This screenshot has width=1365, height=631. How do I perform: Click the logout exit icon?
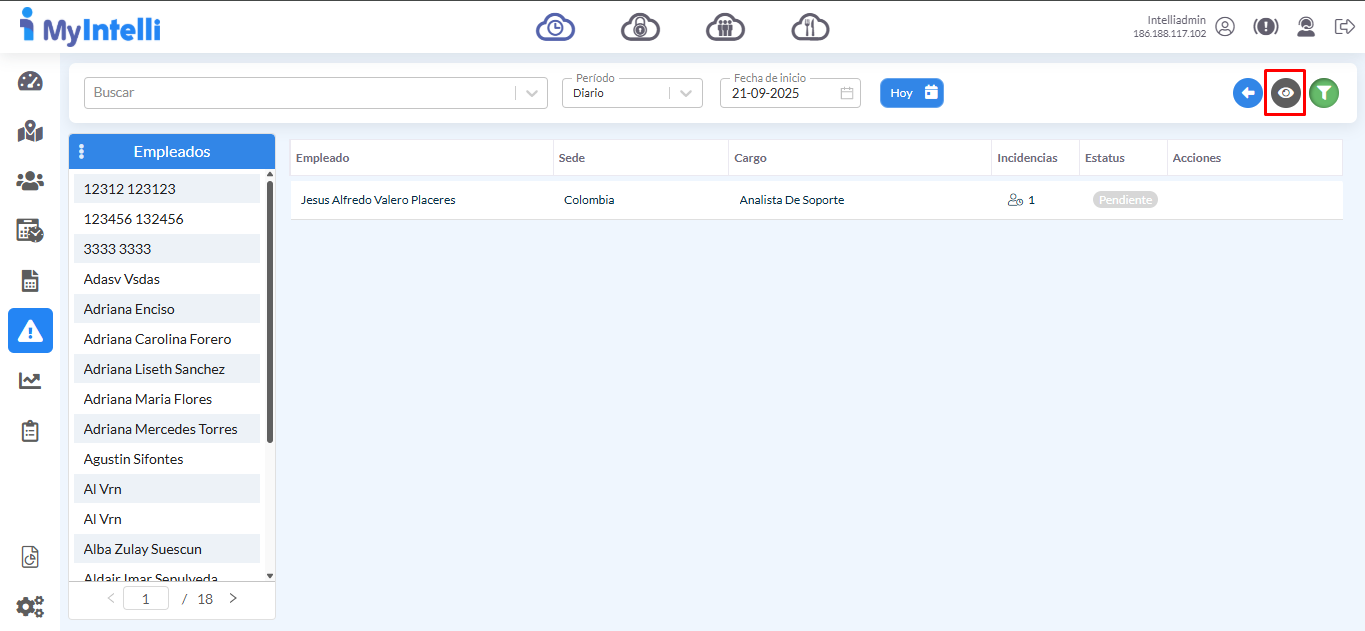point(1344,27)
